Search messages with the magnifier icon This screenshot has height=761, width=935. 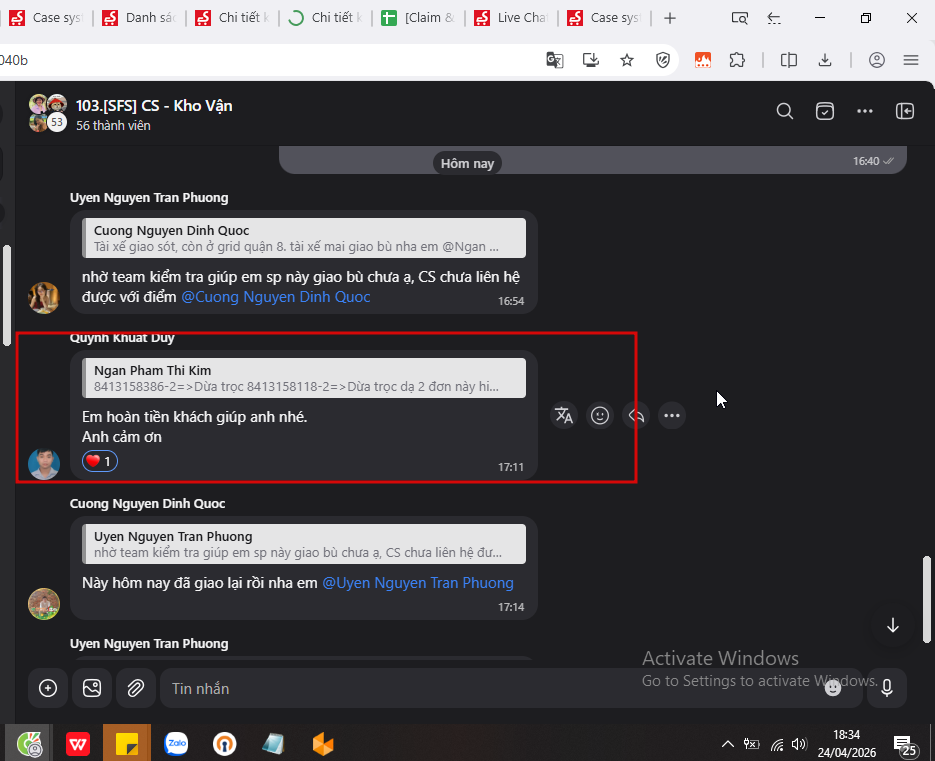(x=785, y=112)
